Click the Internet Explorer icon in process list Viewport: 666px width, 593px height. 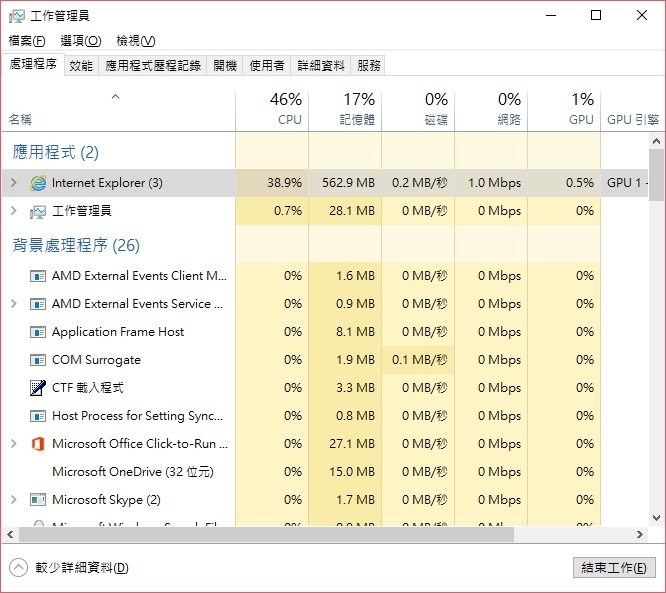click(38, 183)
